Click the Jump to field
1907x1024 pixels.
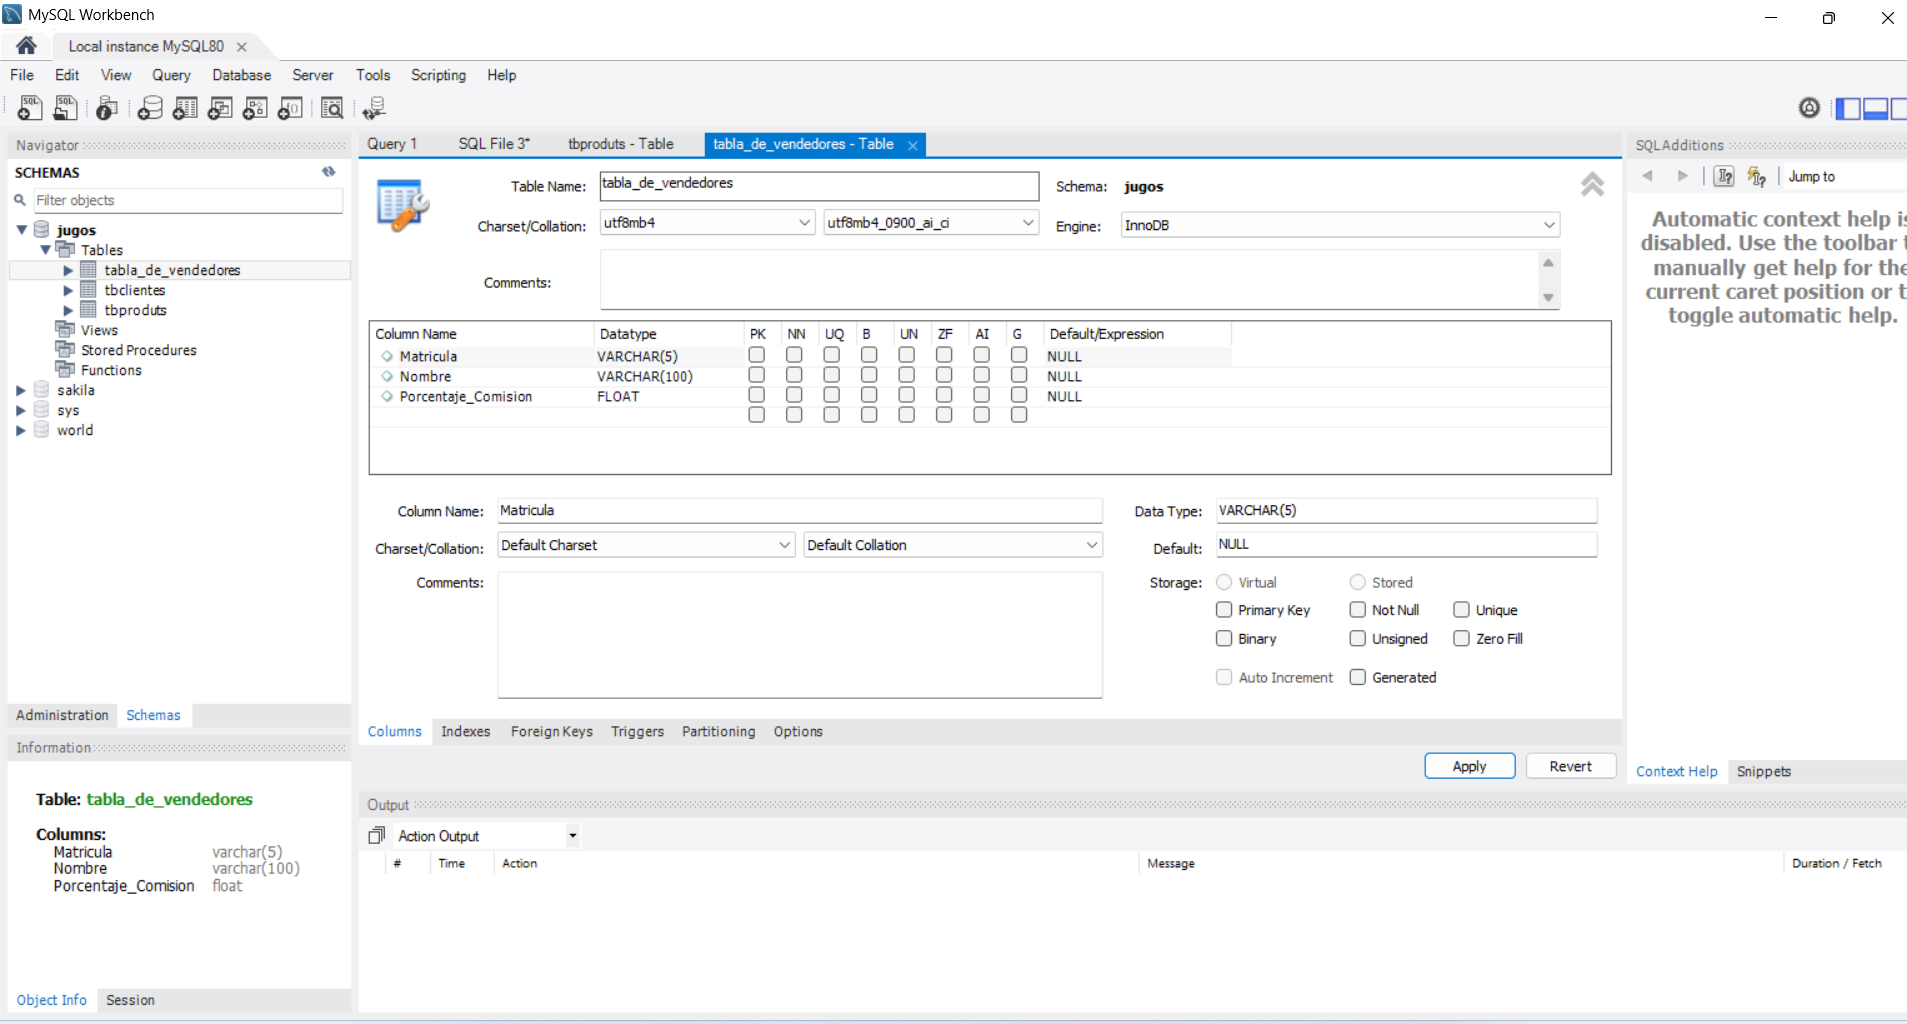(x=1844, y=176)
